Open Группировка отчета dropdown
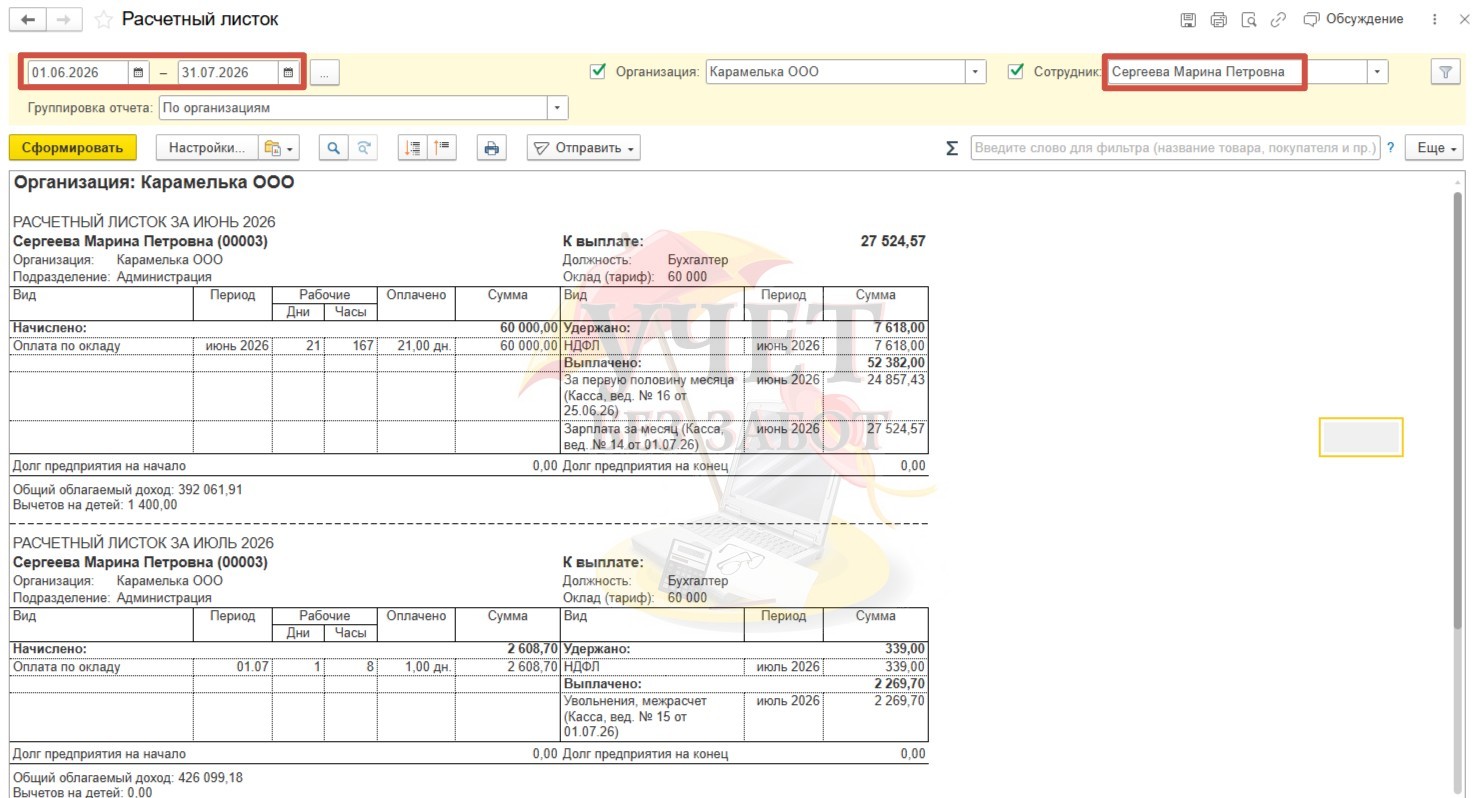The image size is (1478, 798). tap(558, 108)
